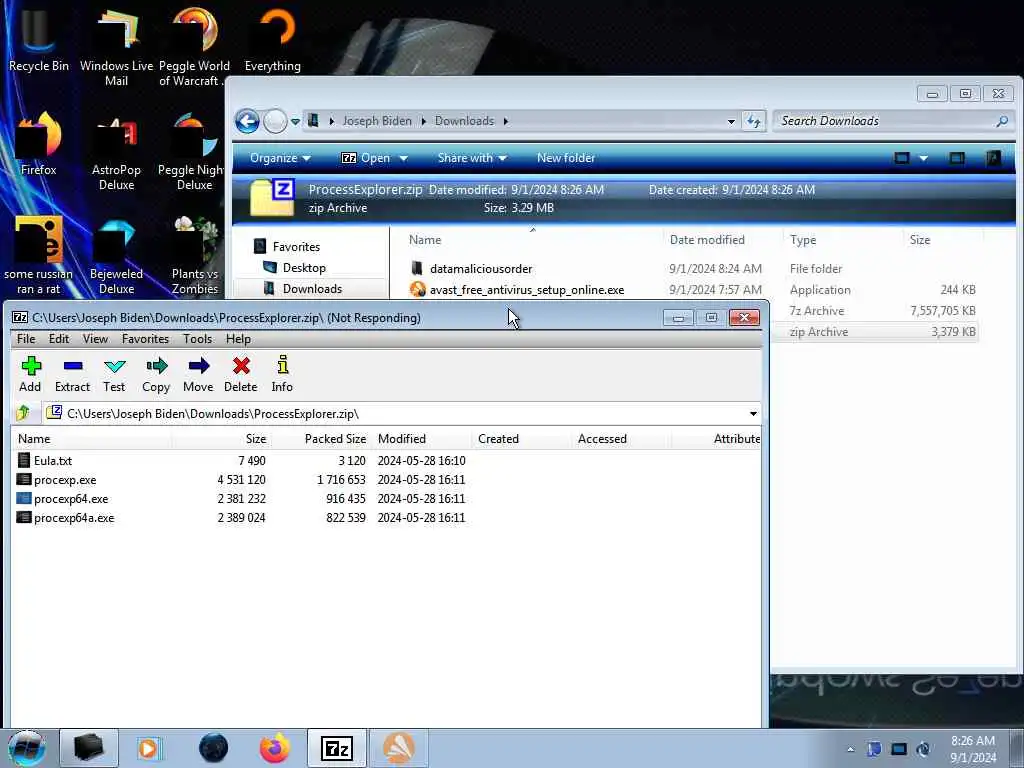Click the Windows Start orb
This screenshot has width=1024, height=768.
[26, 748]
